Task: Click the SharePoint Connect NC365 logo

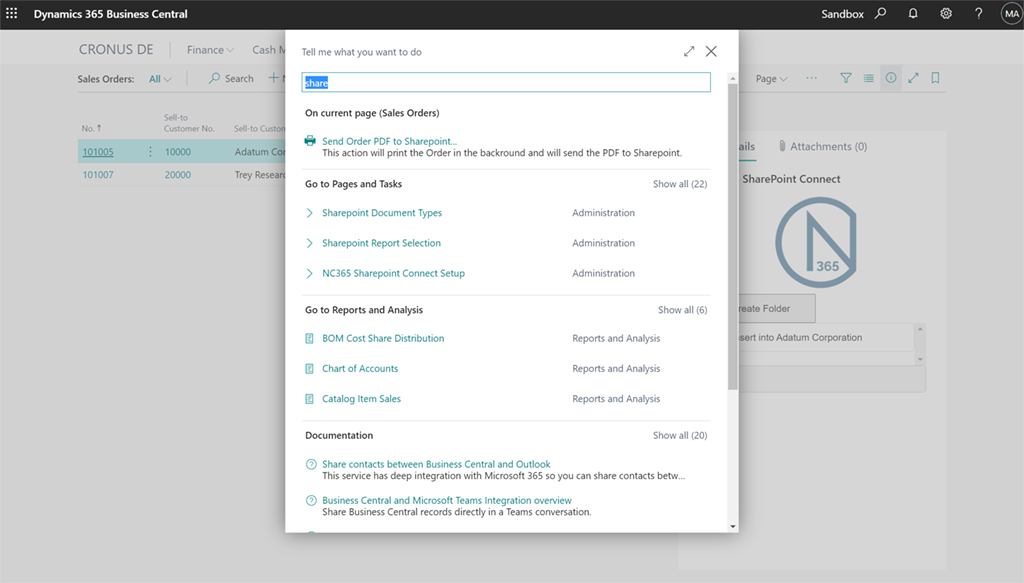Action: 816,242
